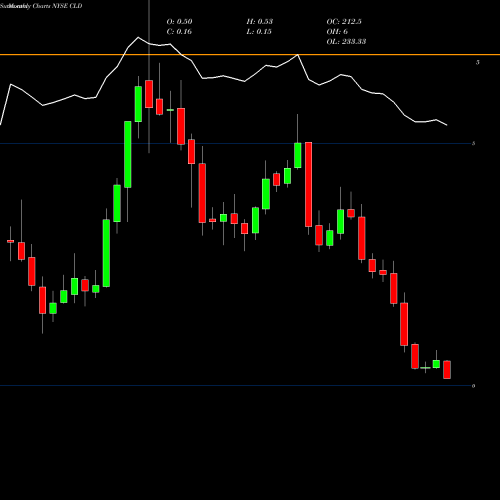Viewport: 500px width, 500px height.
Task: Click the 'OC: 212.5' reading
Action: (344, 22)
